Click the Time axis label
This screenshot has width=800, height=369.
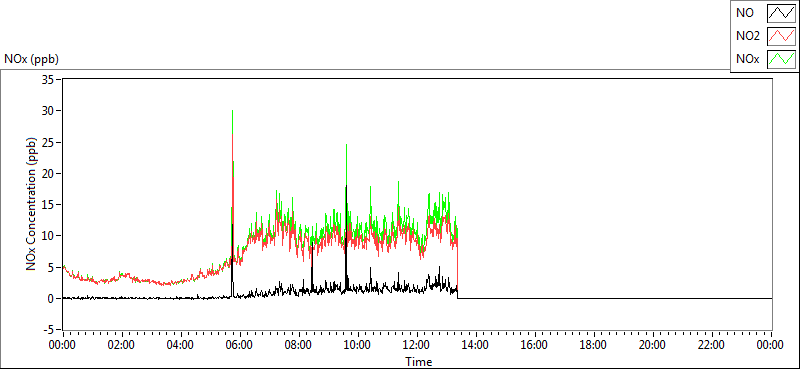[x=418, y=362]
